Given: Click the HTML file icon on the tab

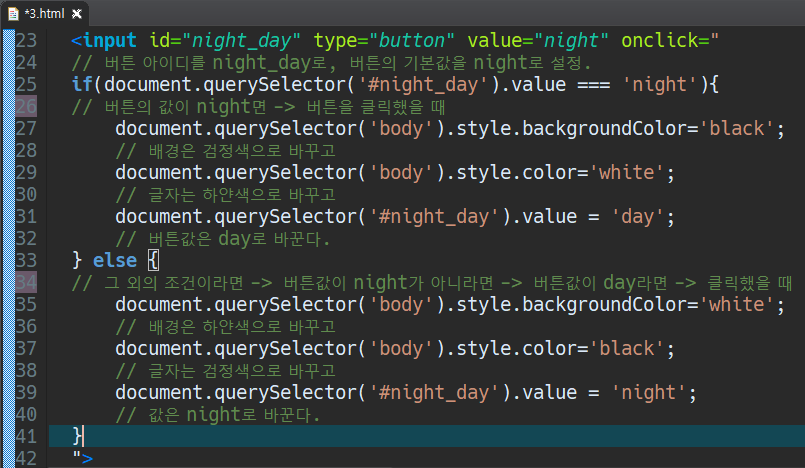Looking at the screenshot, I should click(13, 14).
